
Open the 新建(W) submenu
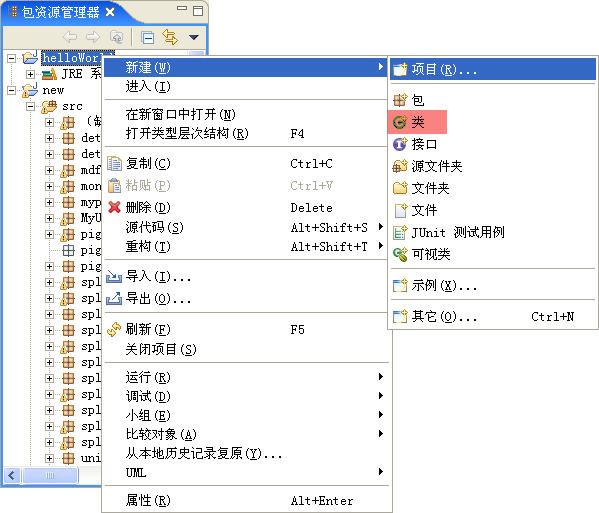246,68
